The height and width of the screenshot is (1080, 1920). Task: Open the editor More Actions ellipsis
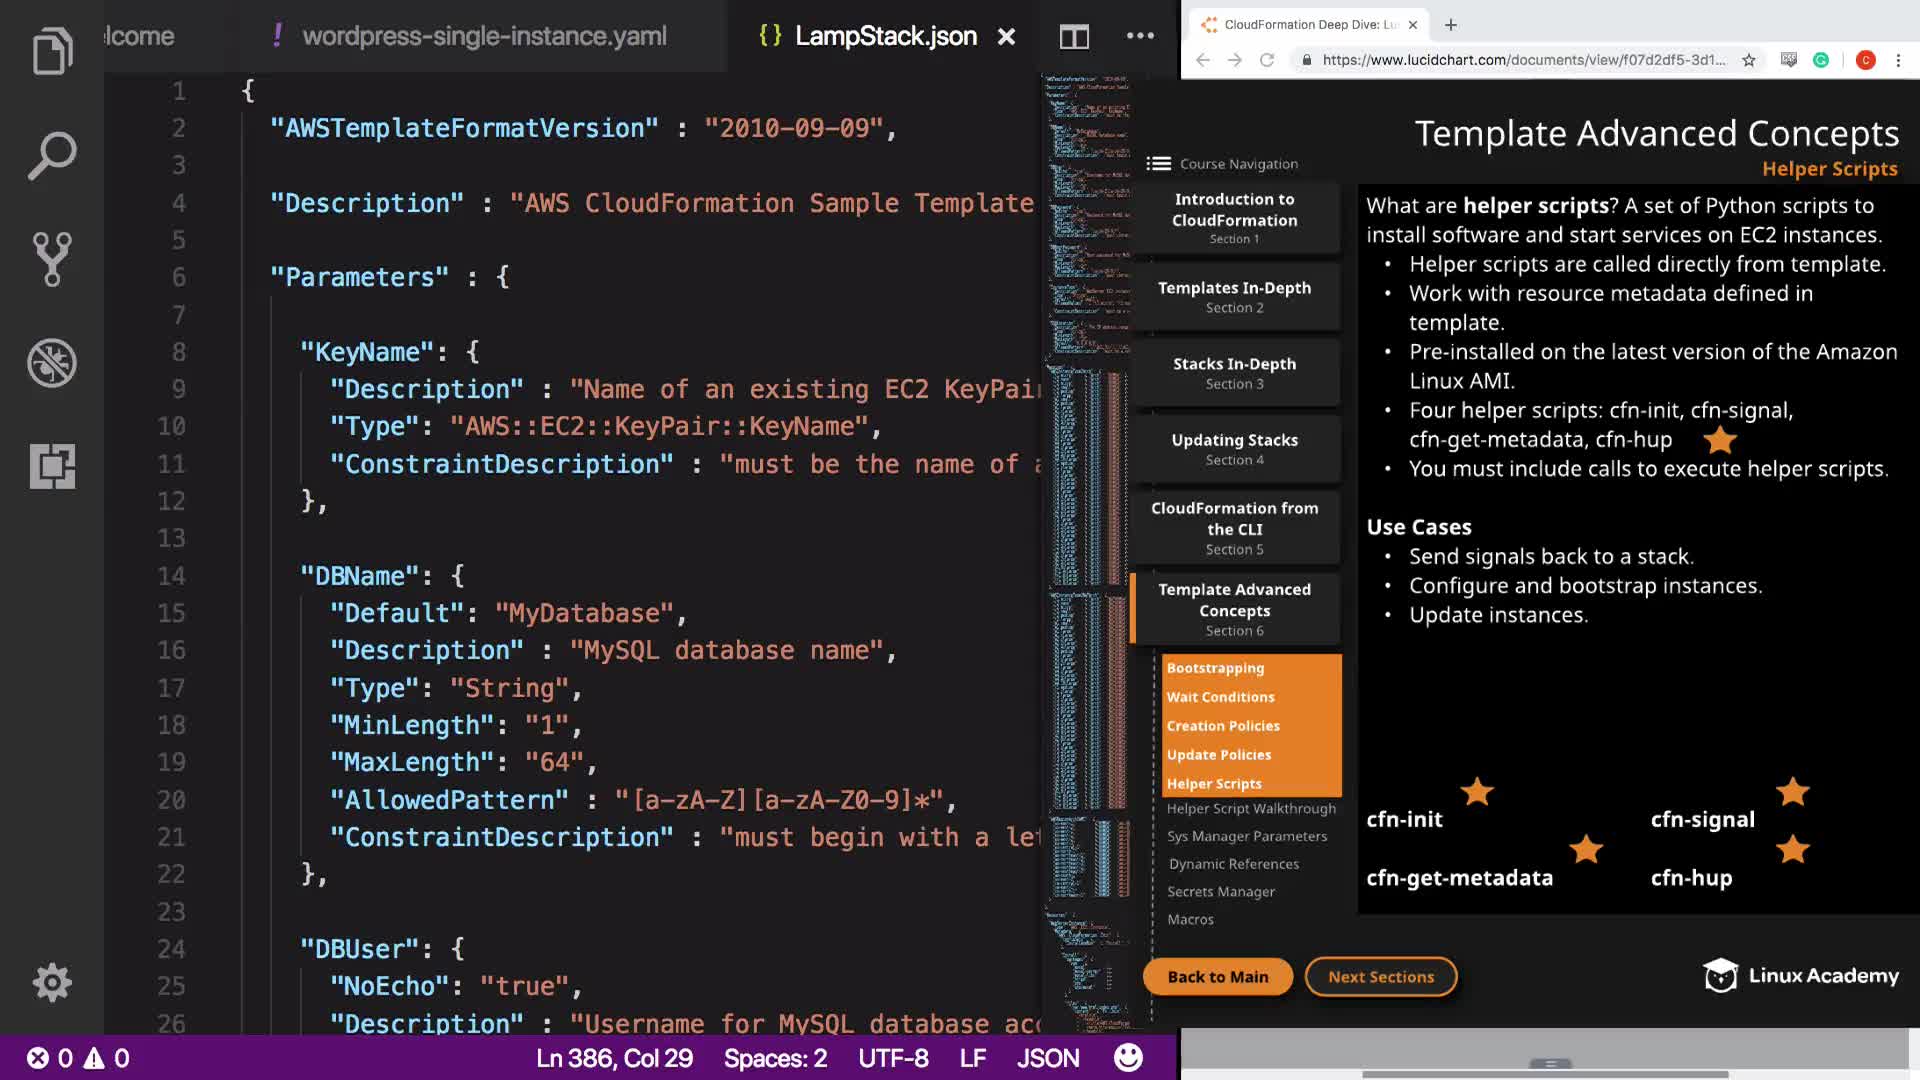click(x=1140, y=36)
